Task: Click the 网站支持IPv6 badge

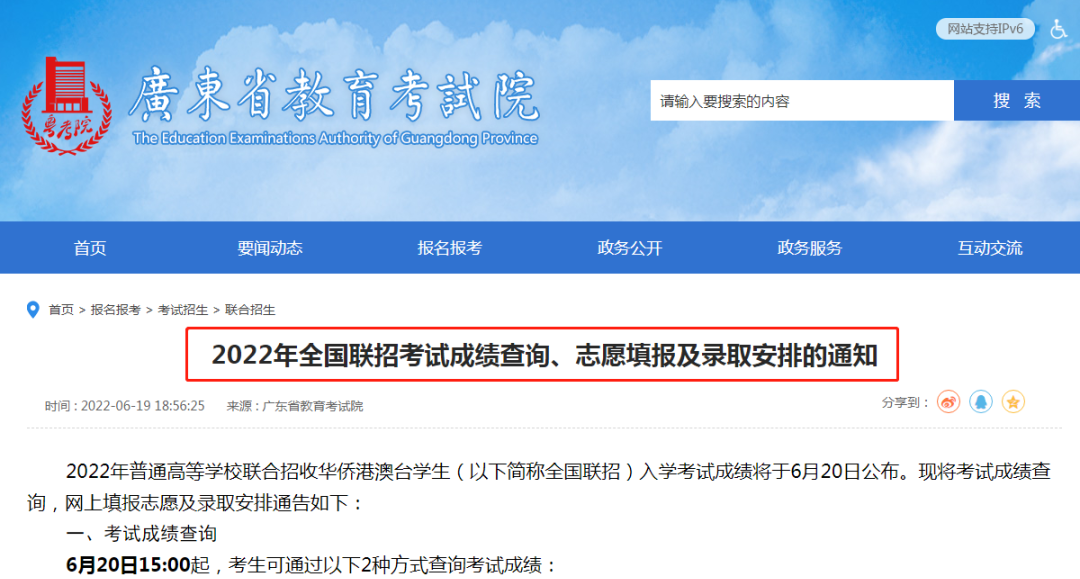Action: click(985, 29)
